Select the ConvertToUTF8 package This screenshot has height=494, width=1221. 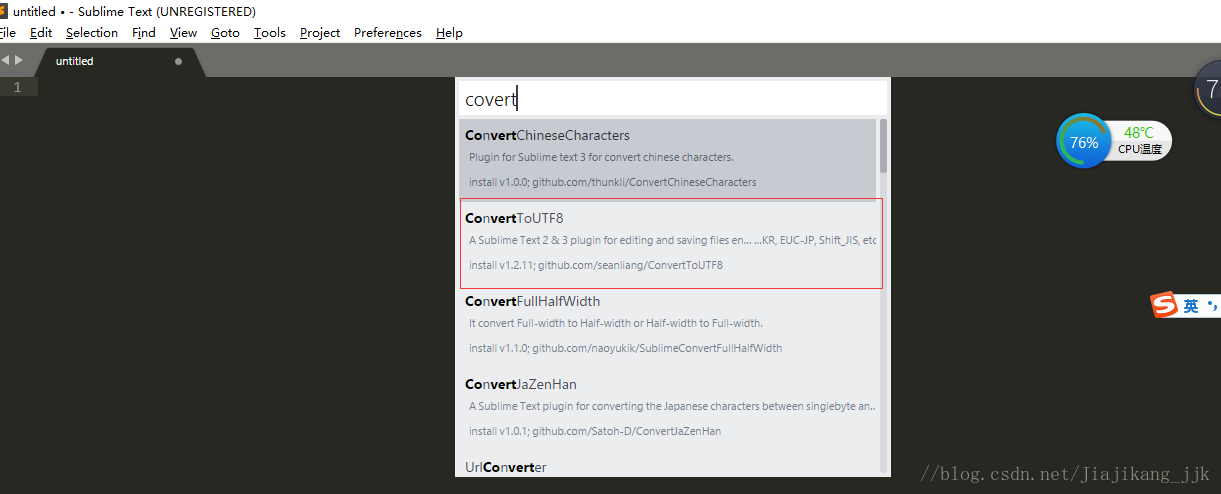click(668, 241)
